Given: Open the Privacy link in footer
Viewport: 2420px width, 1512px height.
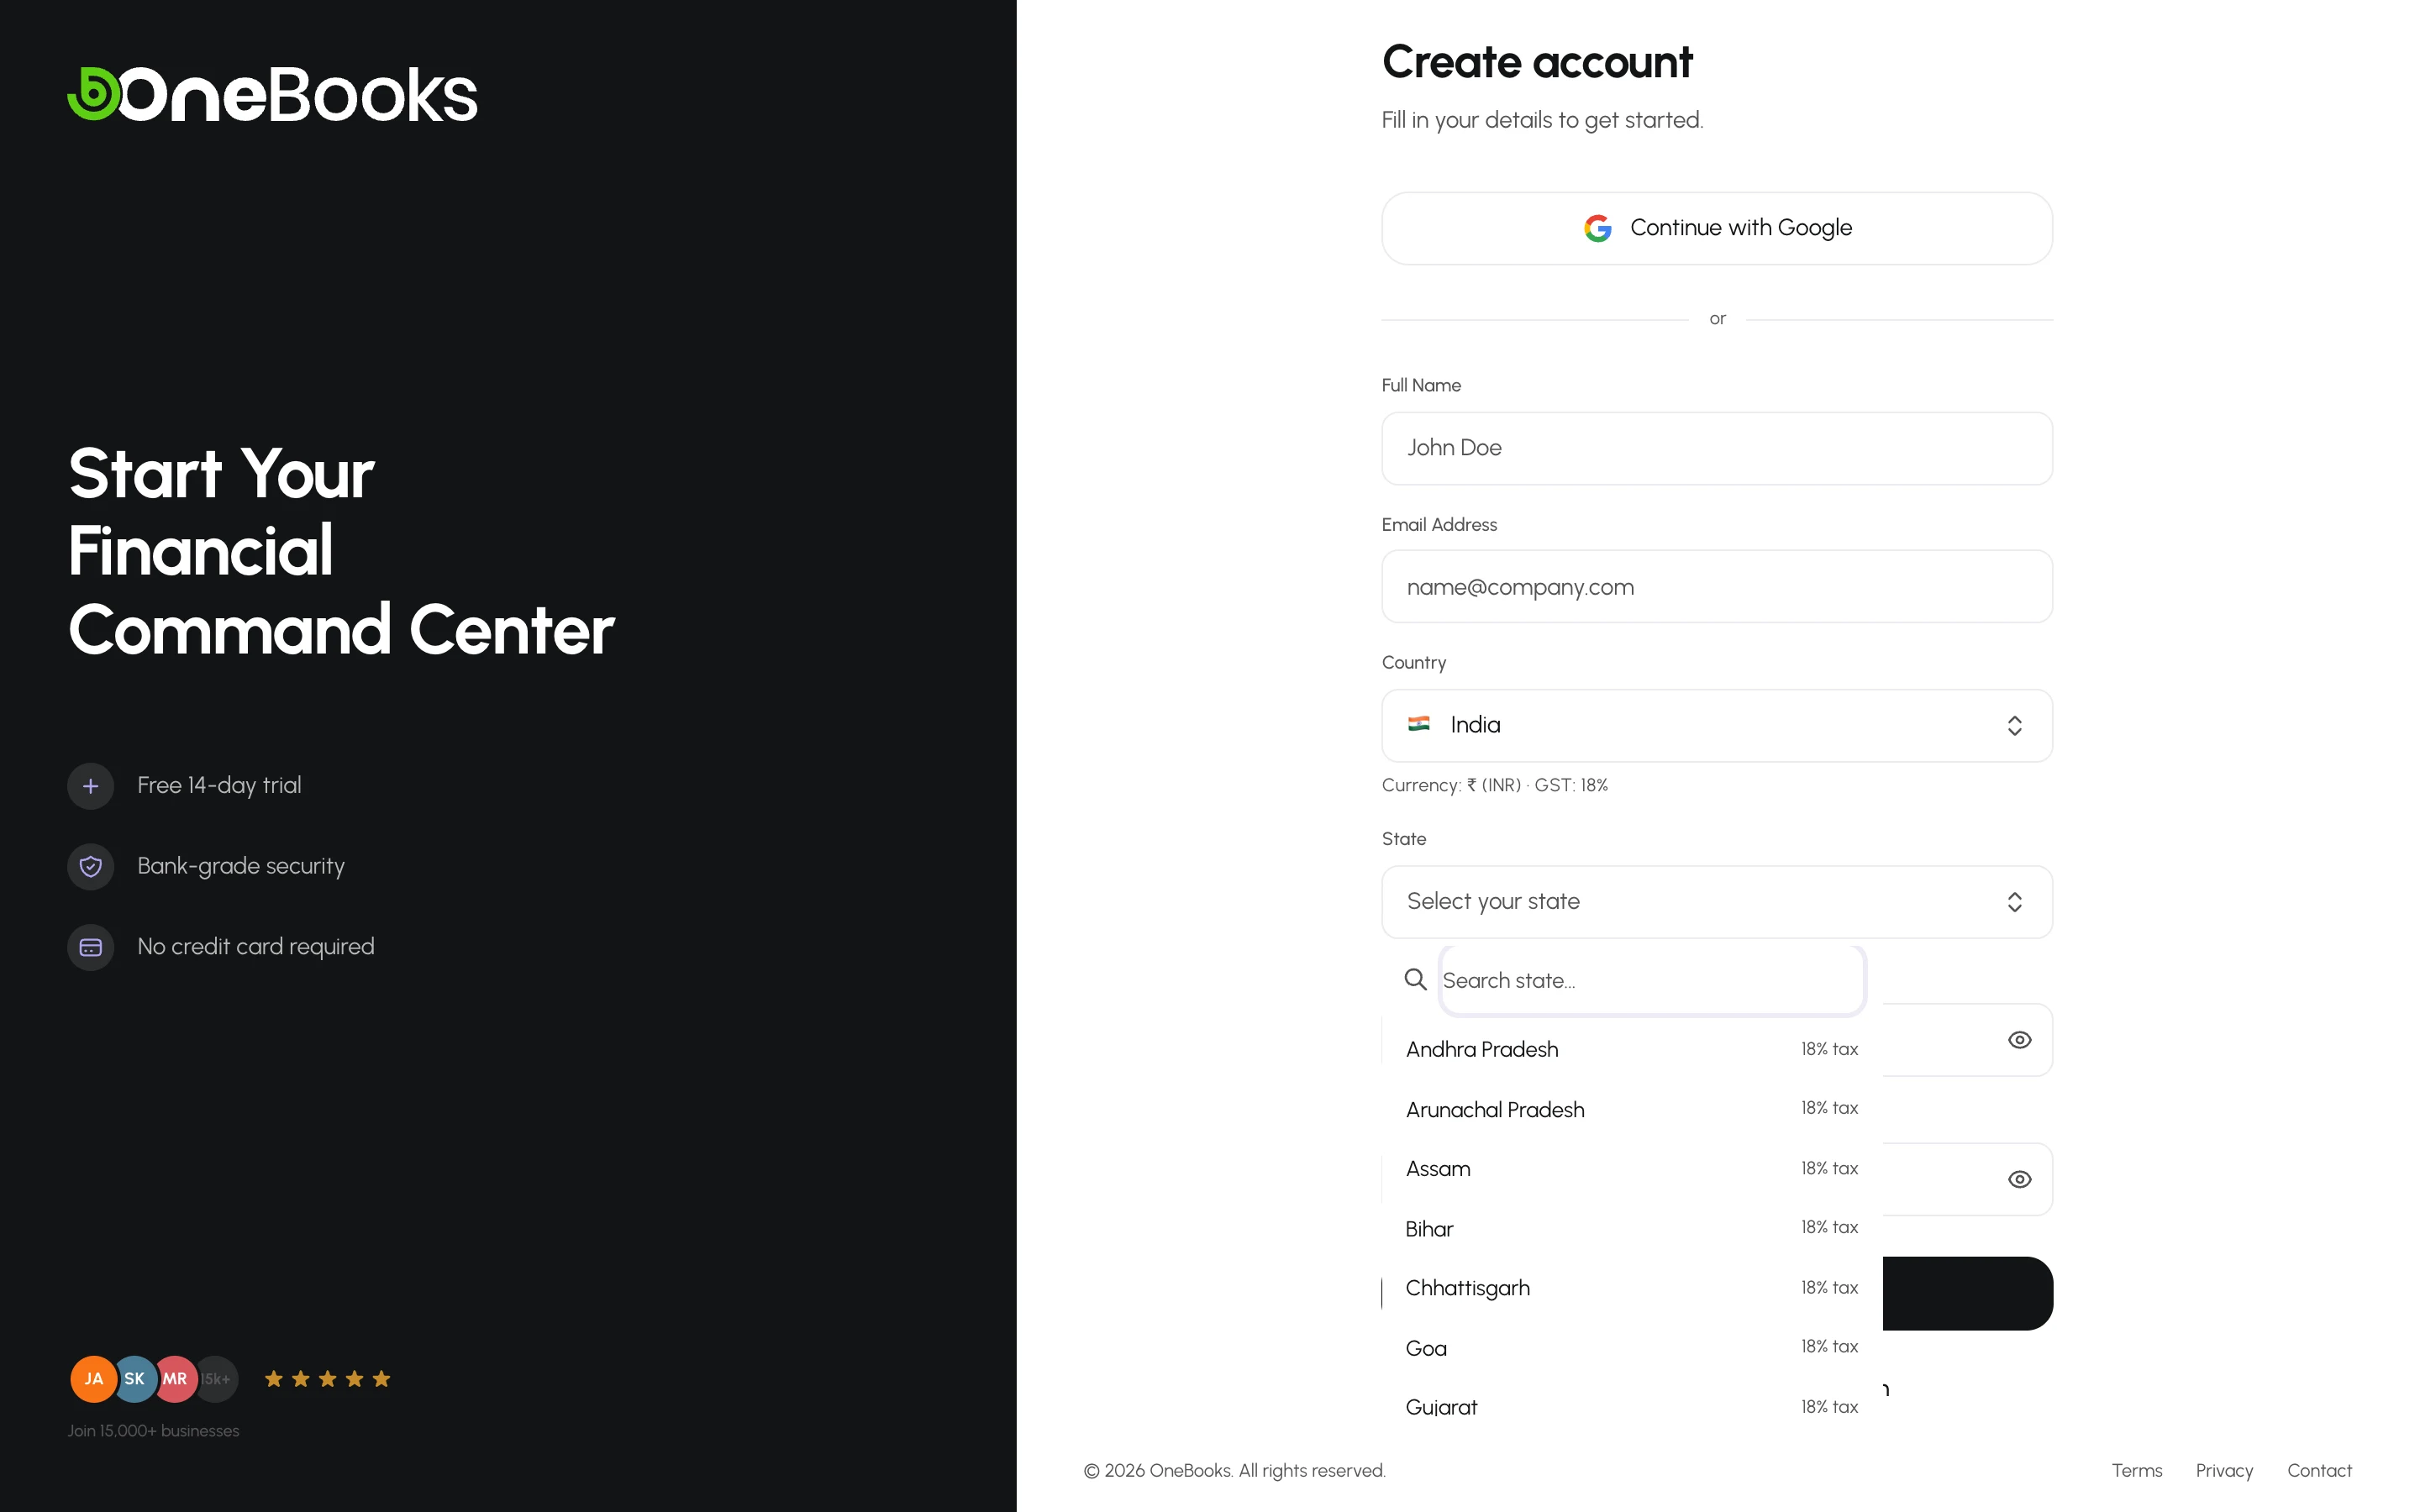Looking at the screenshot, I should [2224, 1471].
